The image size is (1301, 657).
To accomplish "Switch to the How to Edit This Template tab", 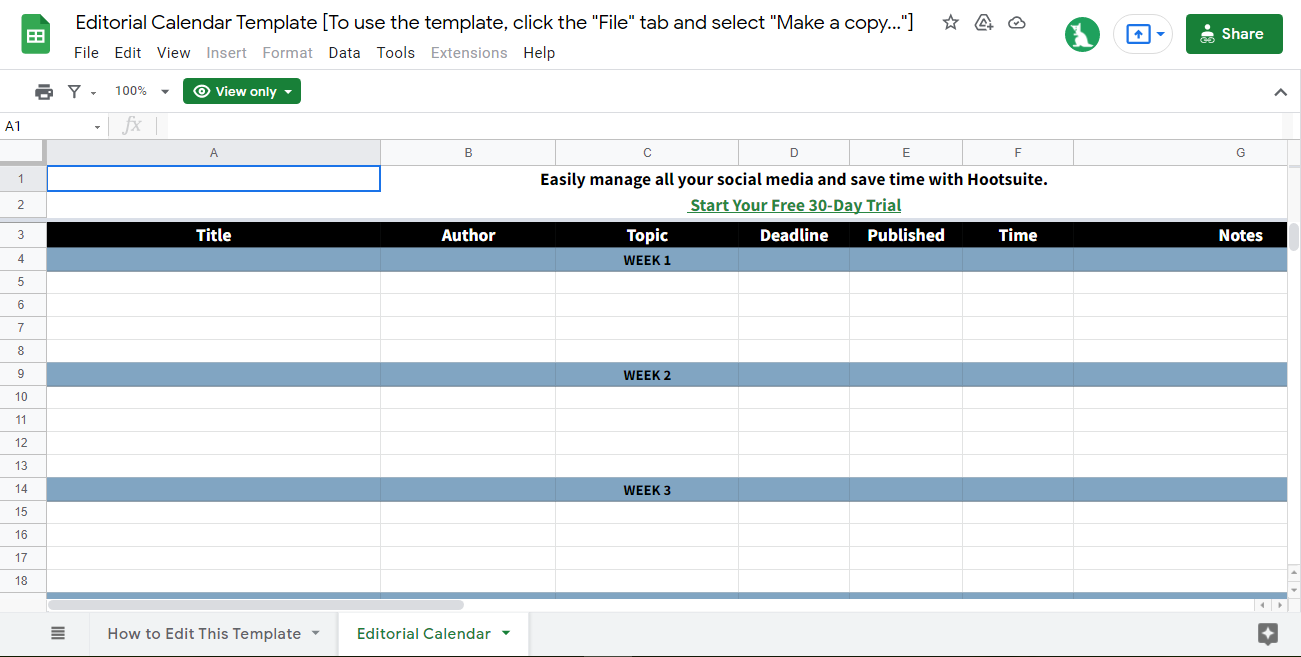I will pyautogui.click(x=204, y=633).
